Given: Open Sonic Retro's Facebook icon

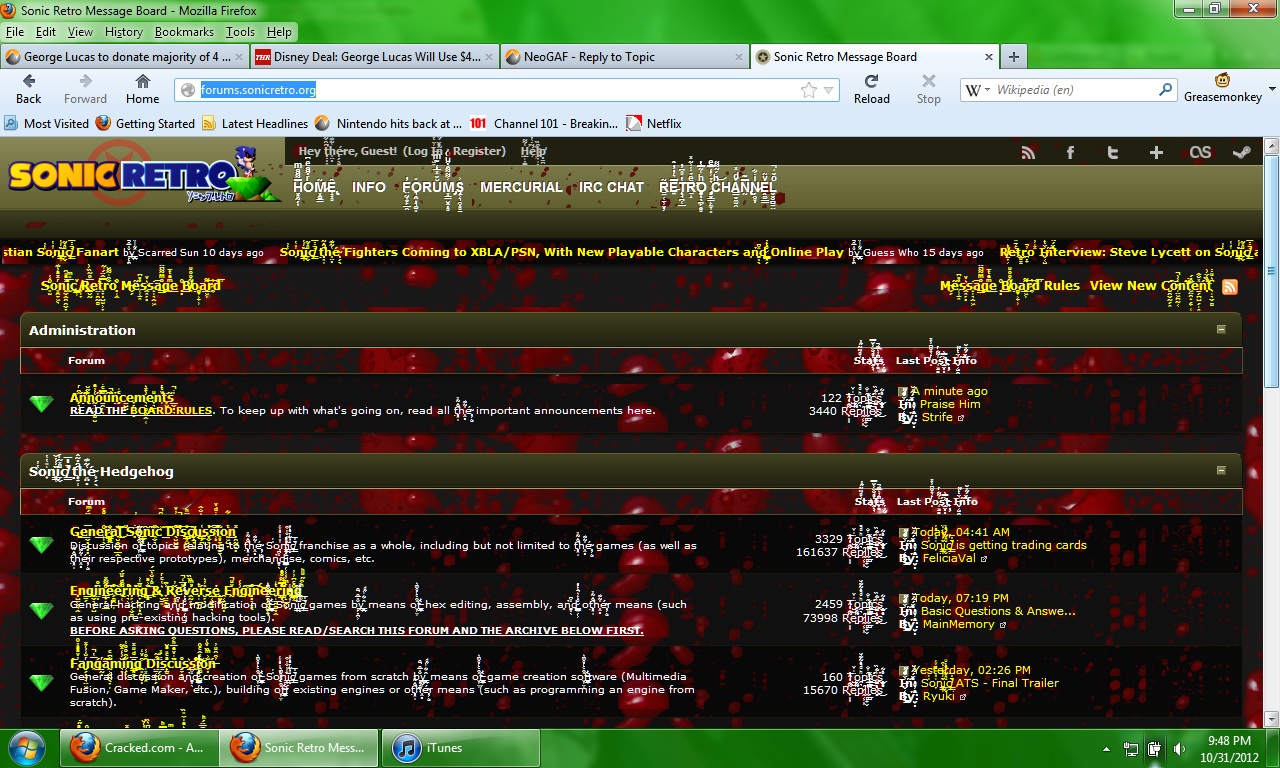Looking at the screenshot, I should click(1070, 153).
